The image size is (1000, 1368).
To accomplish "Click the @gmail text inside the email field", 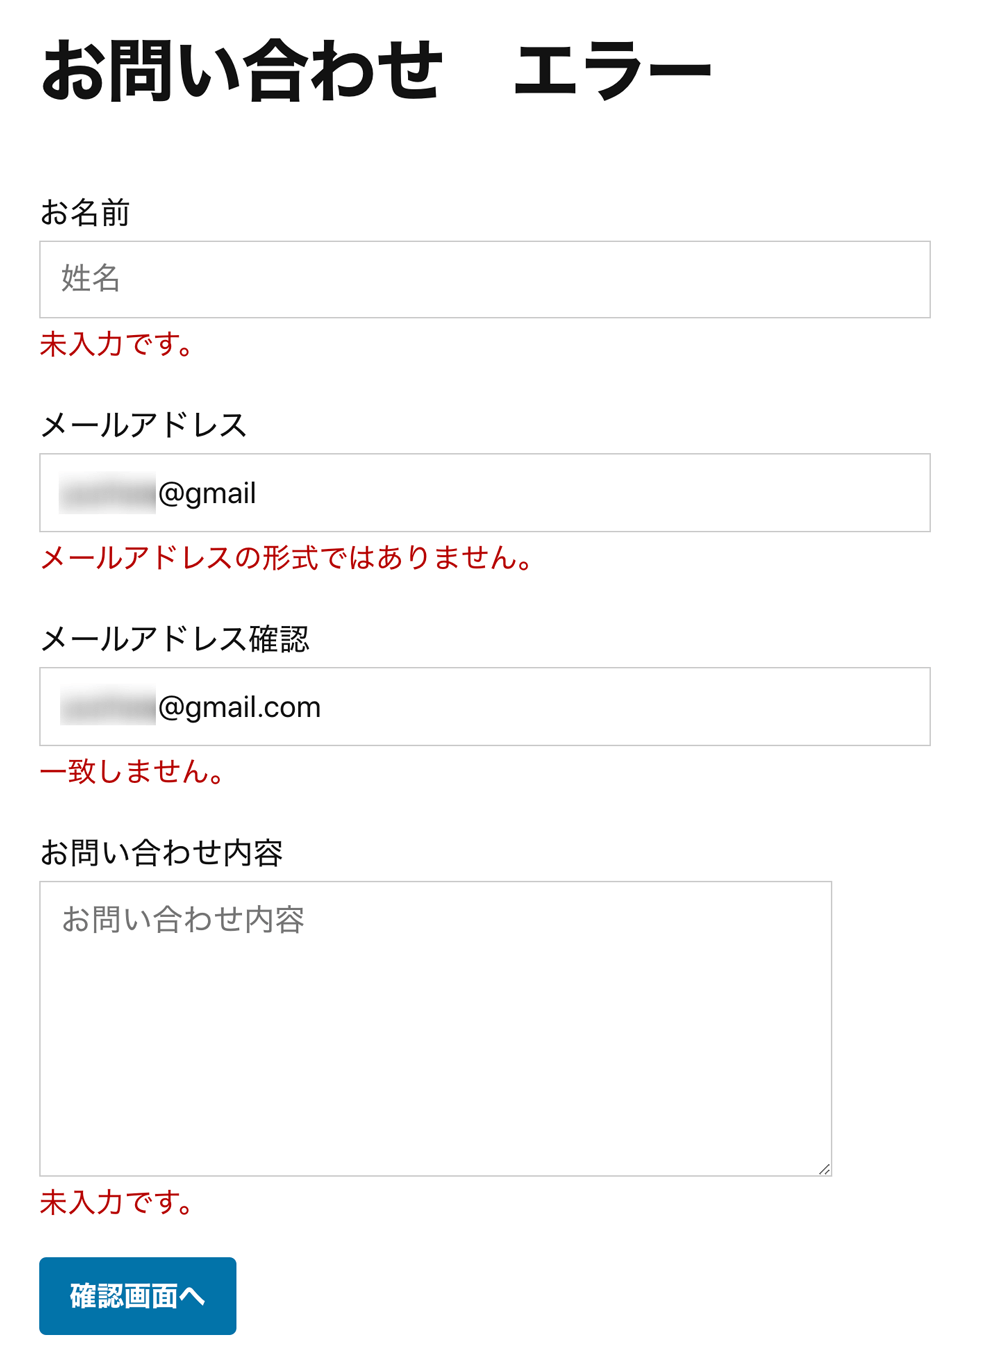I will tap(210, 493).
